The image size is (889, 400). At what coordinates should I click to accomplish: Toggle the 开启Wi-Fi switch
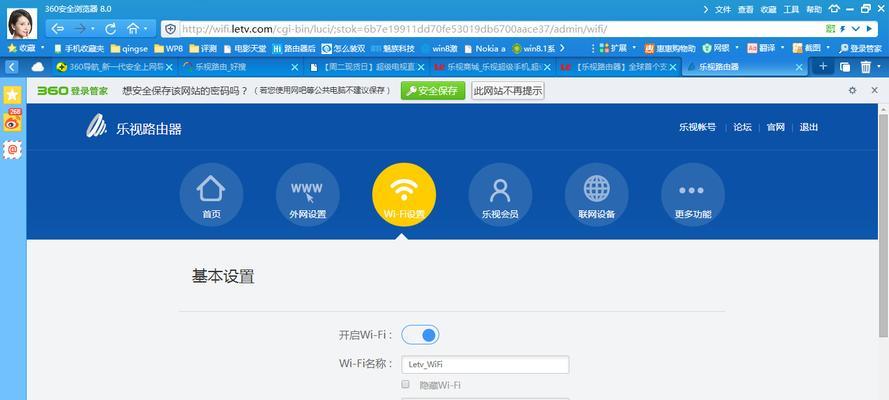pos(420,335)
